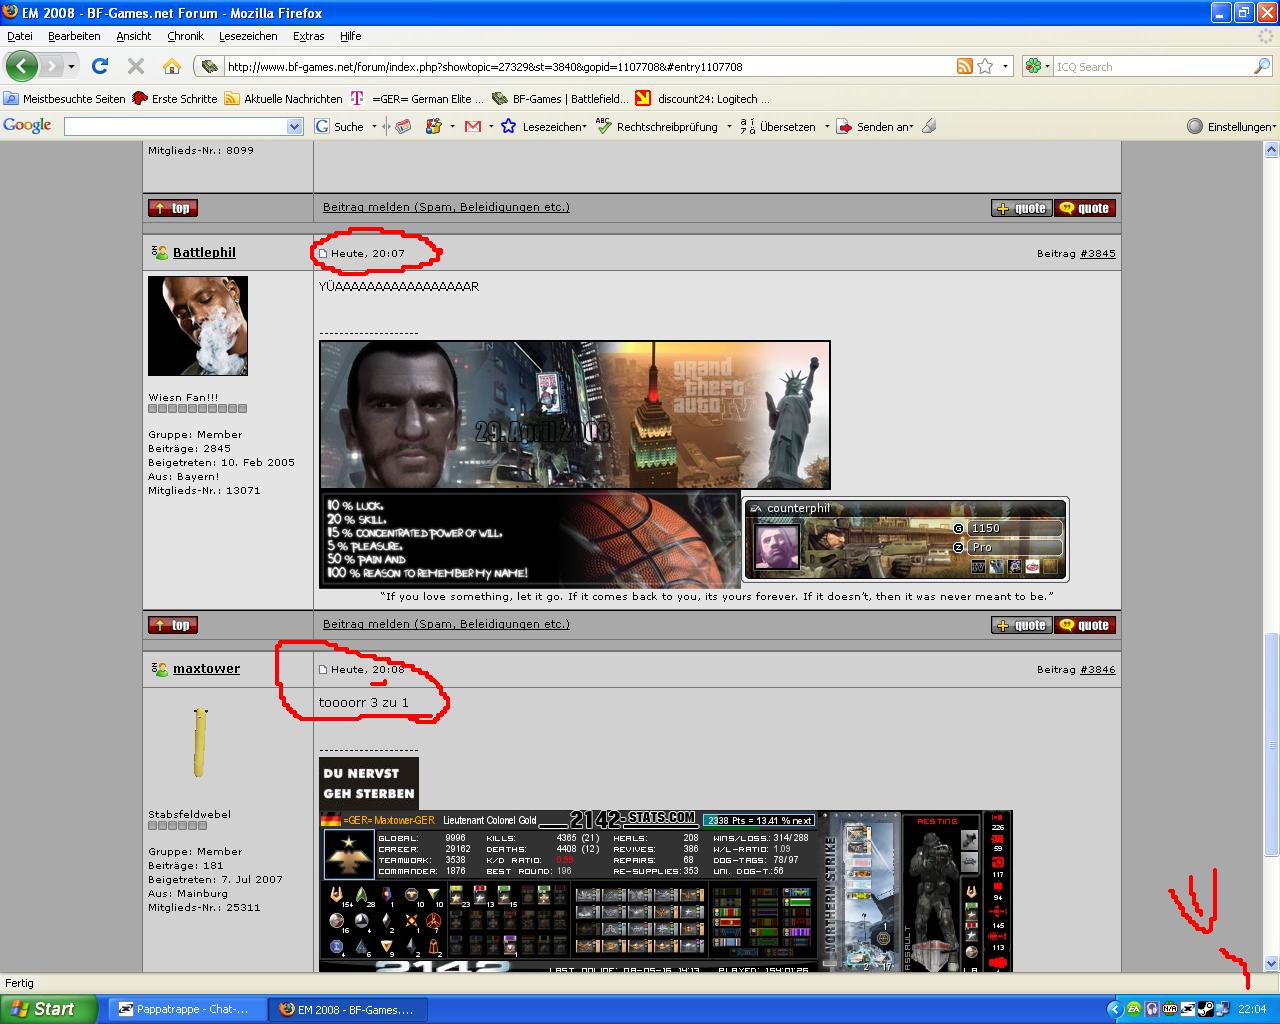This screenshot has width=1280, height=1024.
Task: Open the Suche button dropdown arrow
Action: click(x=374, y=127)
